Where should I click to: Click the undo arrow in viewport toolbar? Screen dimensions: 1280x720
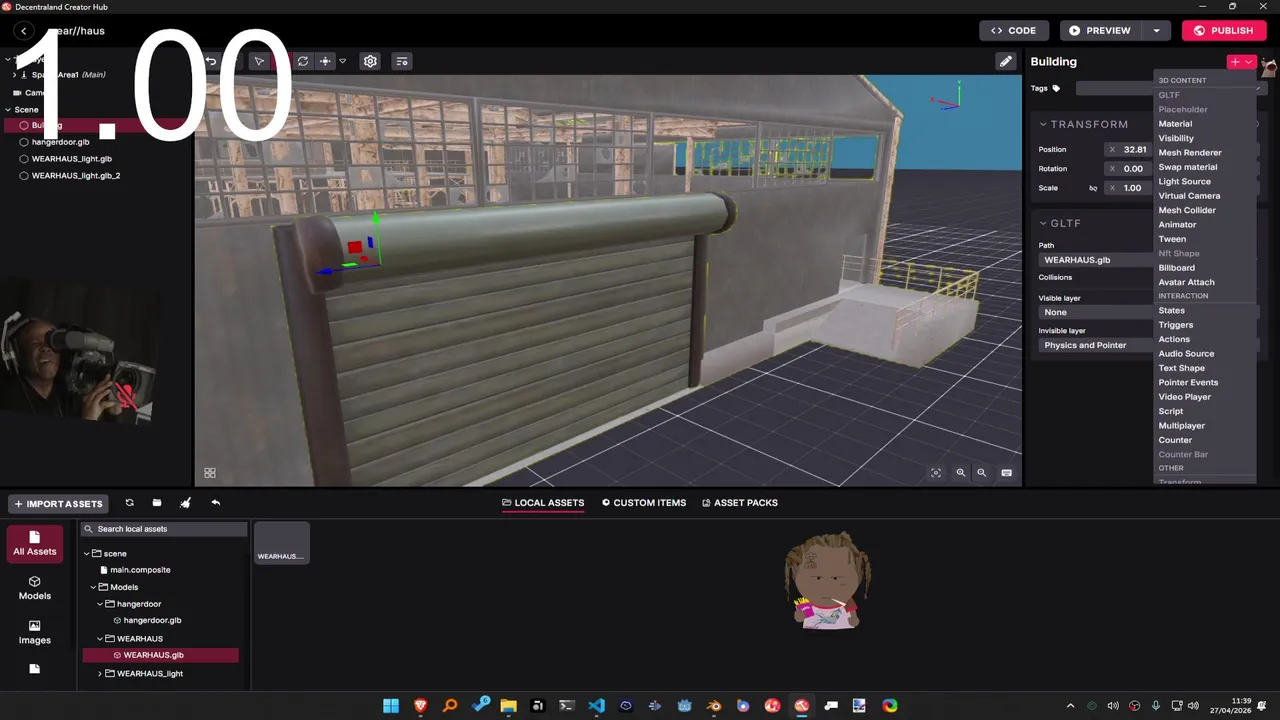211,61
